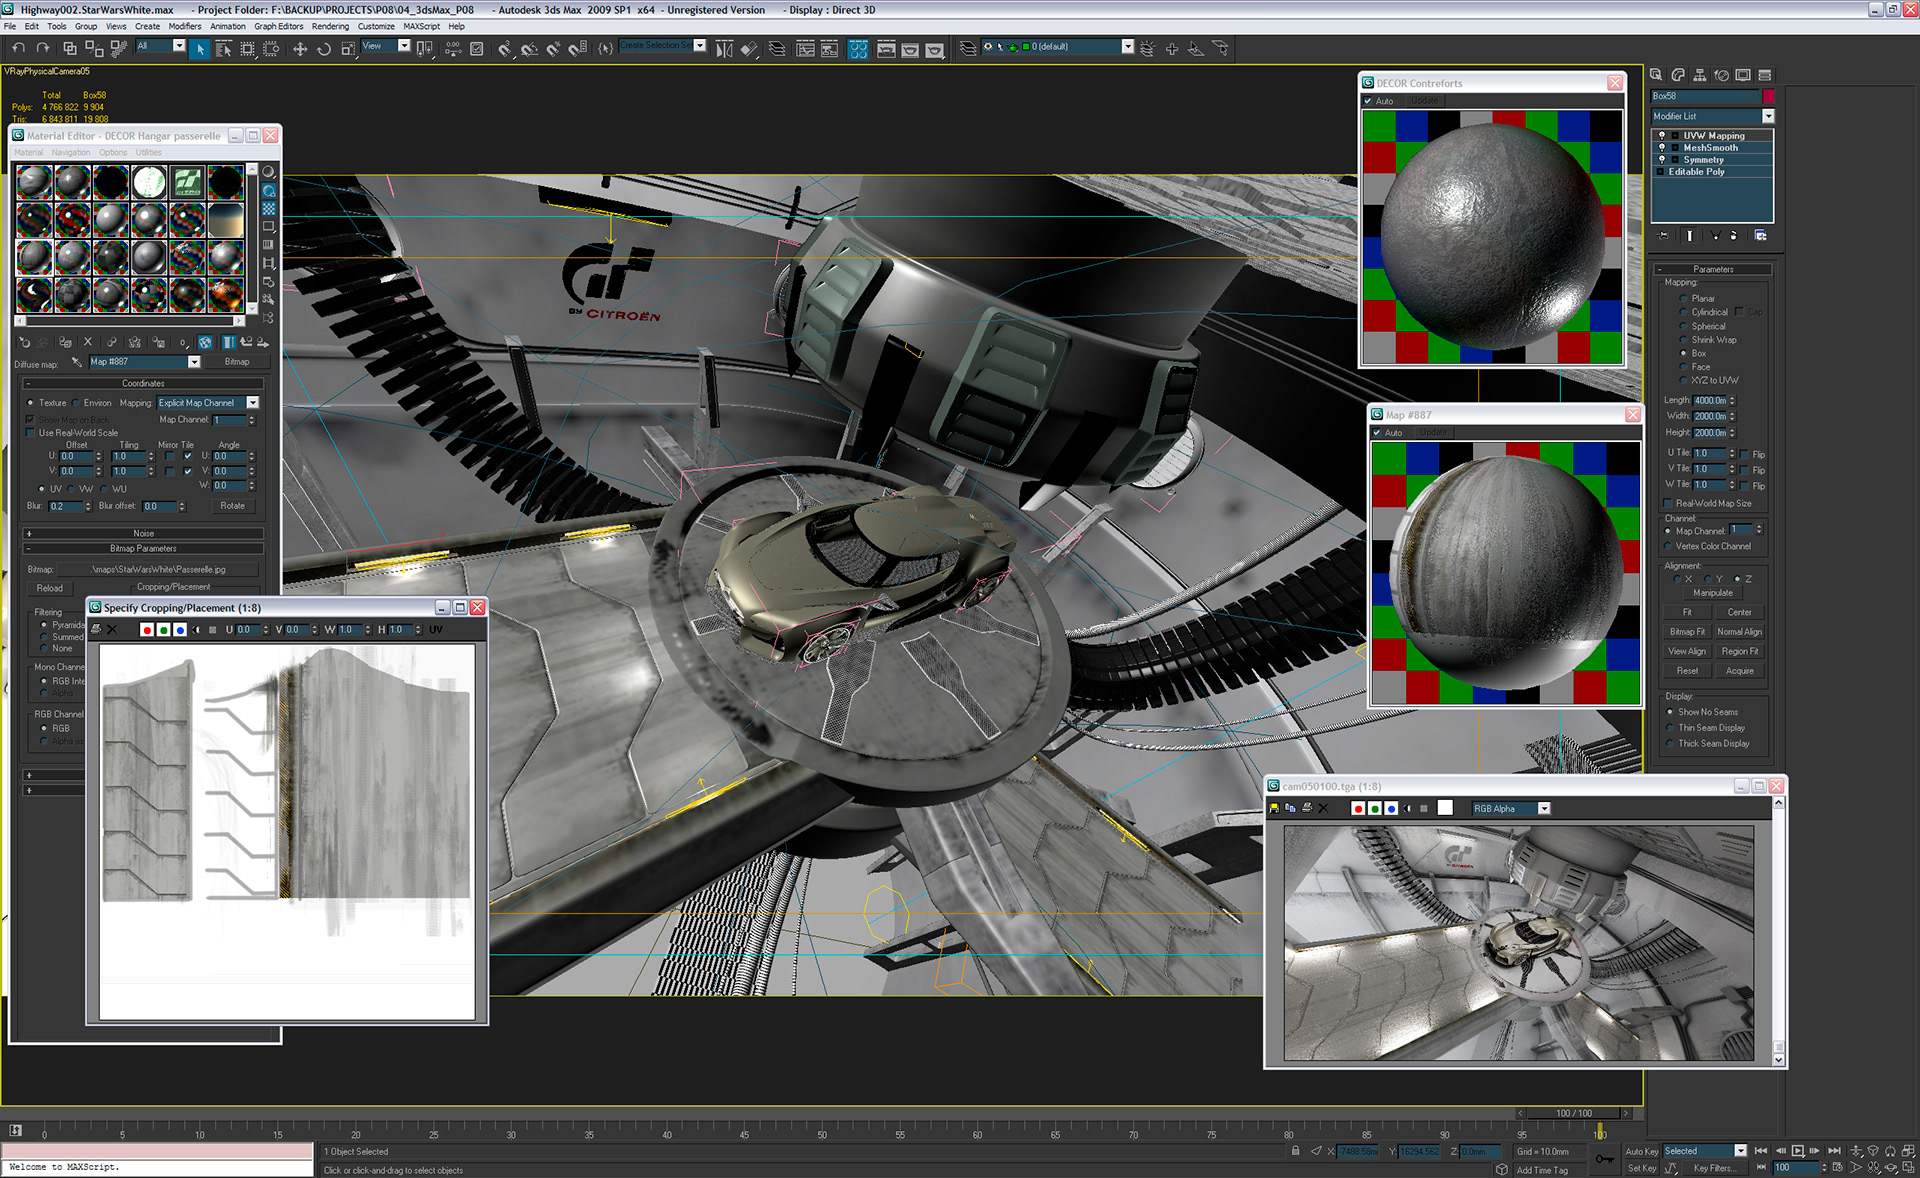Image resolution: width=1920 pixels, height=1178 pixels.
Task: Expand Explicit Map Channel mapping dropdown
Action: pyautogui.click(x=253, y=403)
